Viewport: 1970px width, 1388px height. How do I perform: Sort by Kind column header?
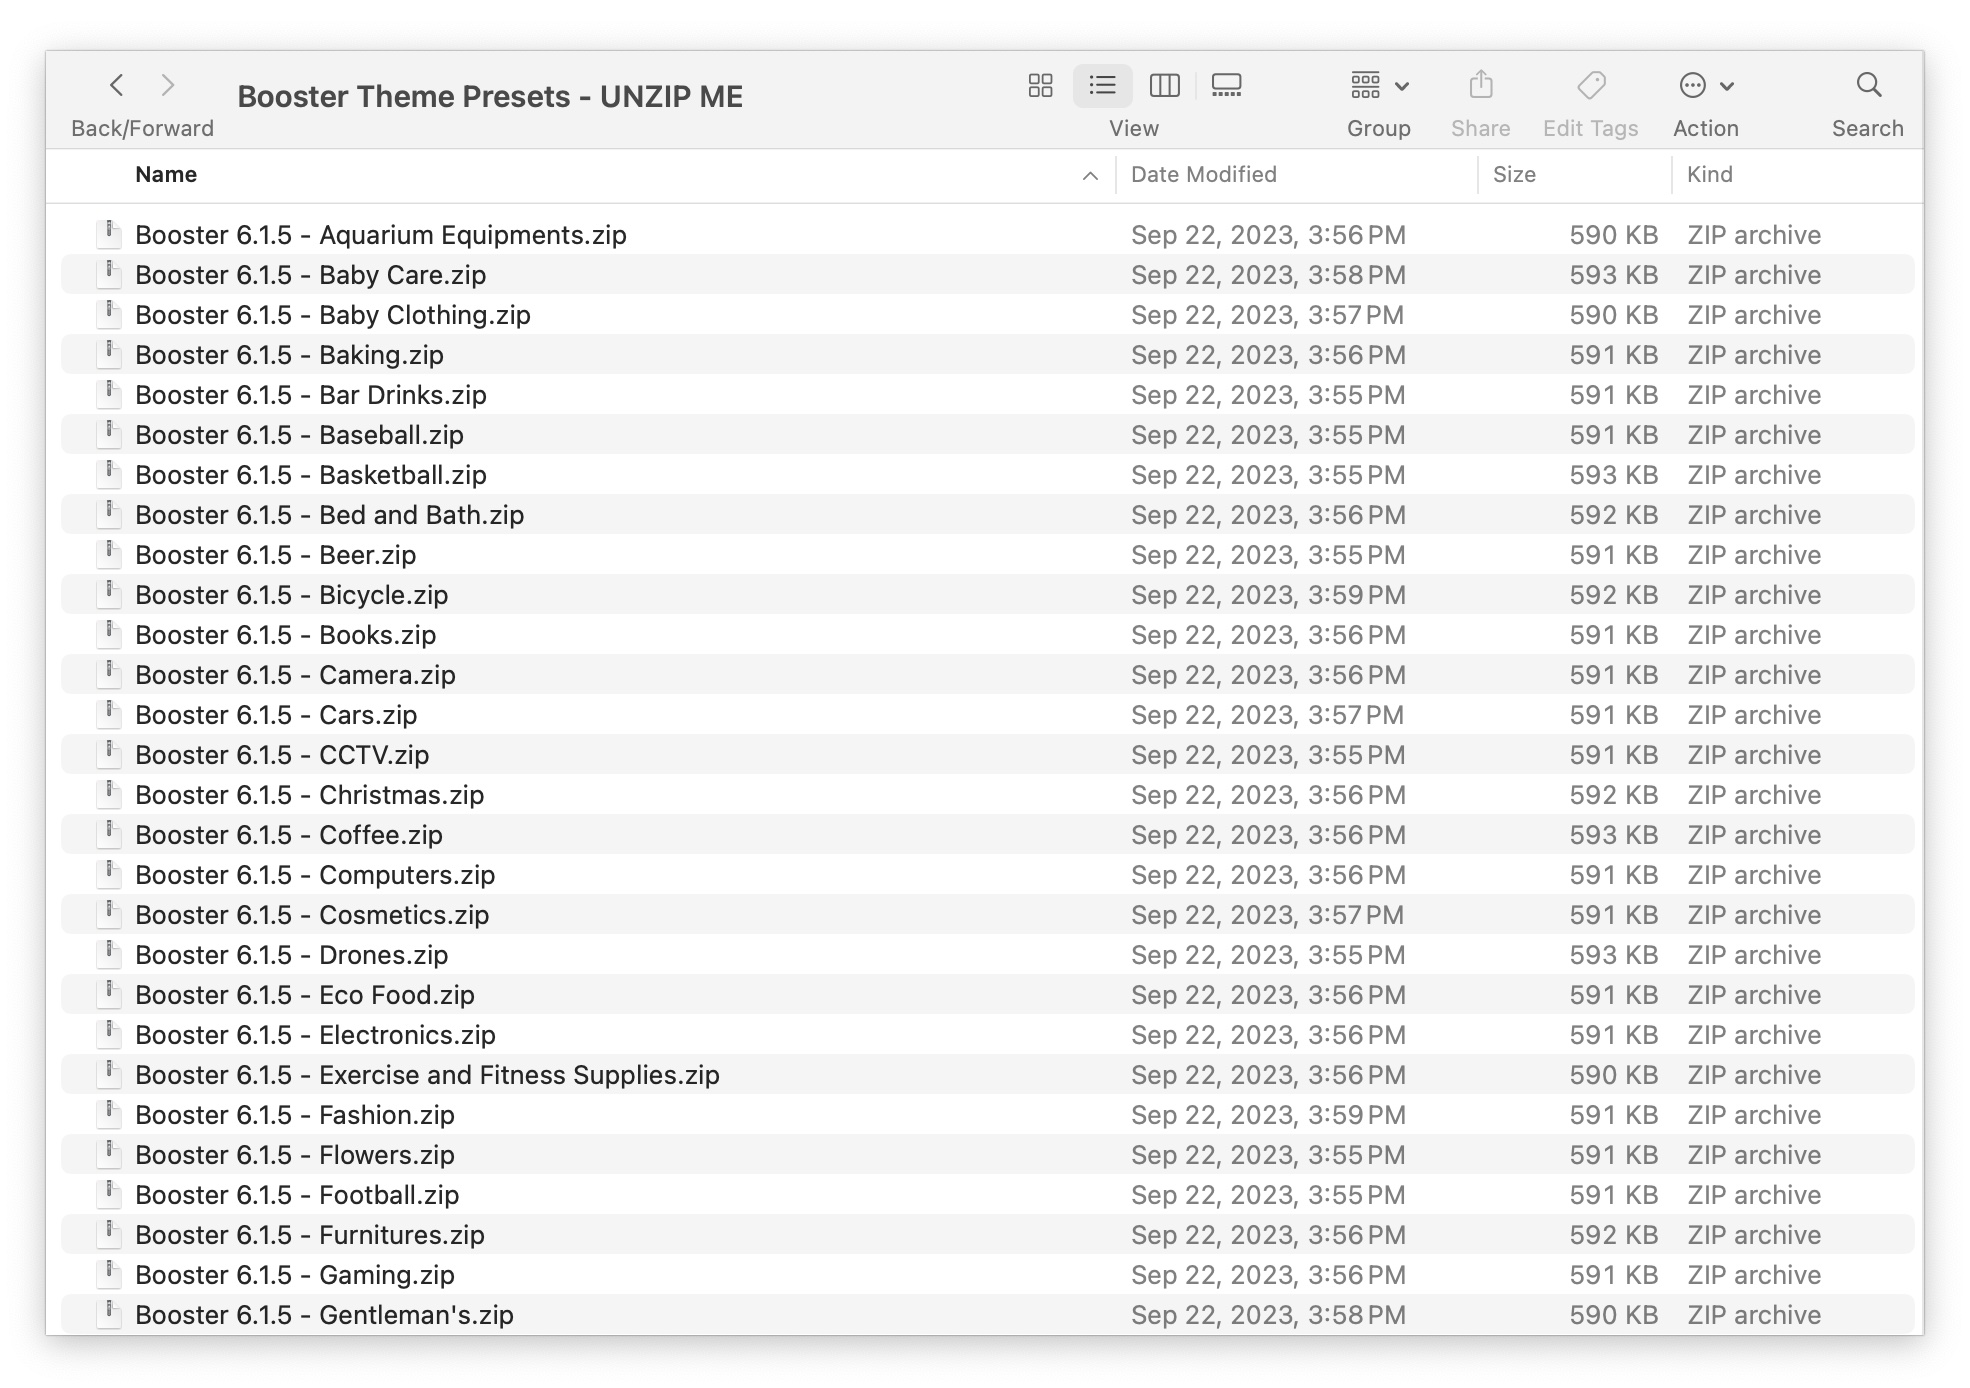[1709, 175]
